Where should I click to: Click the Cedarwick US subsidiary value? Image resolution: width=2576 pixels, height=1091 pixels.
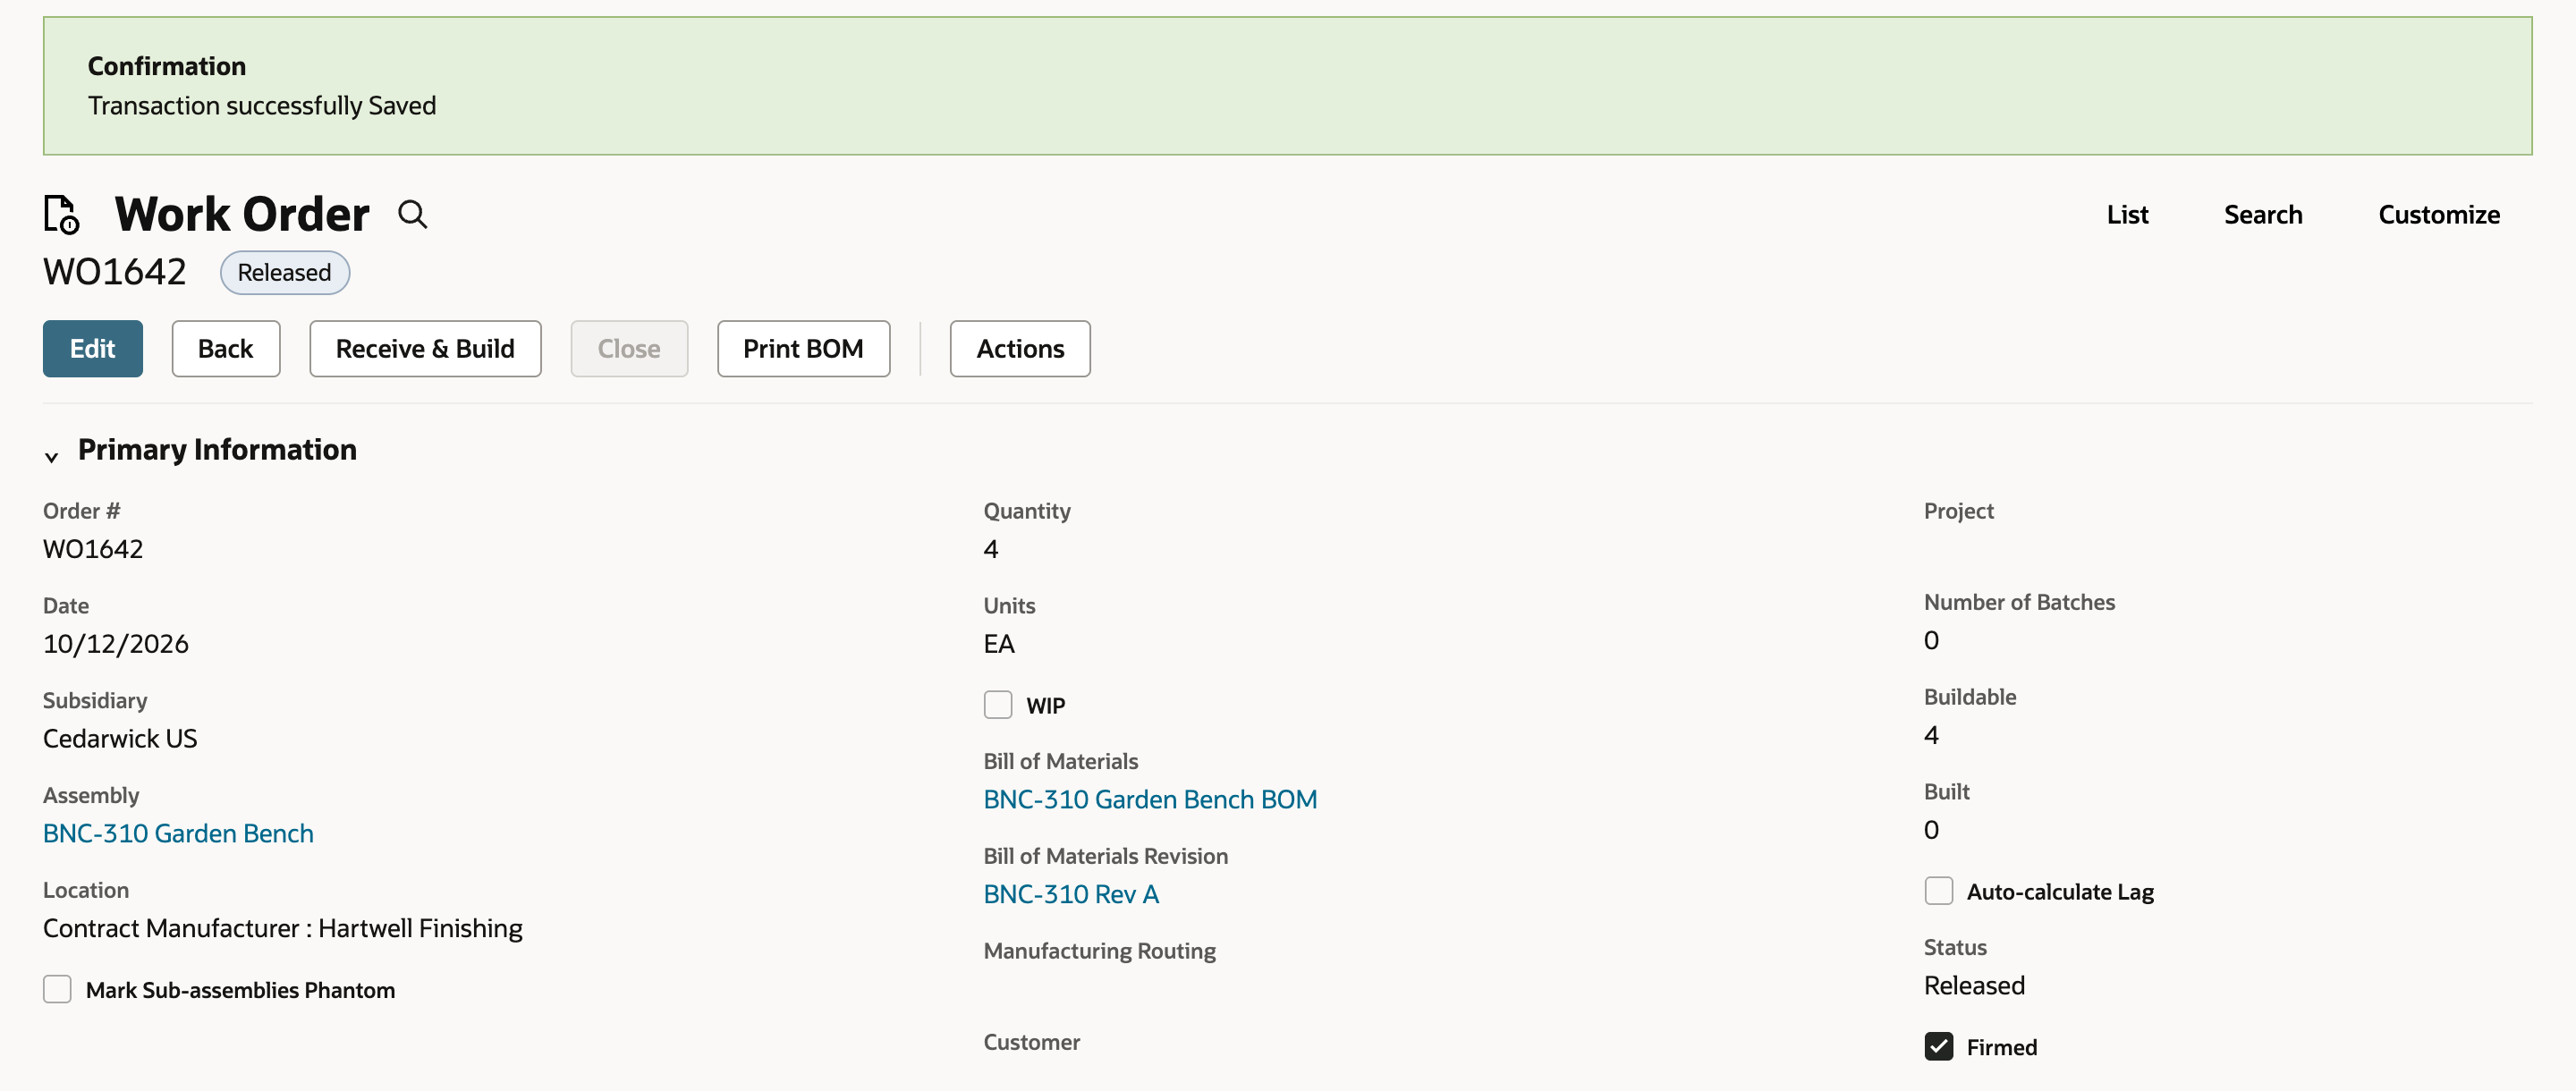120,738
